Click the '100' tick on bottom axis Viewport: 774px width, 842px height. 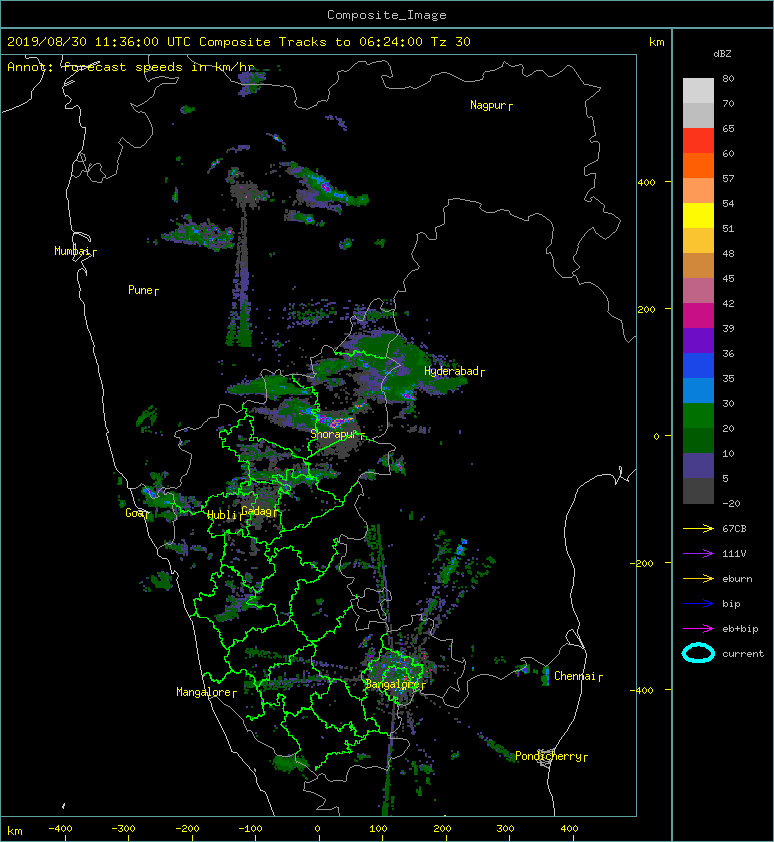[x=378, y=829]
